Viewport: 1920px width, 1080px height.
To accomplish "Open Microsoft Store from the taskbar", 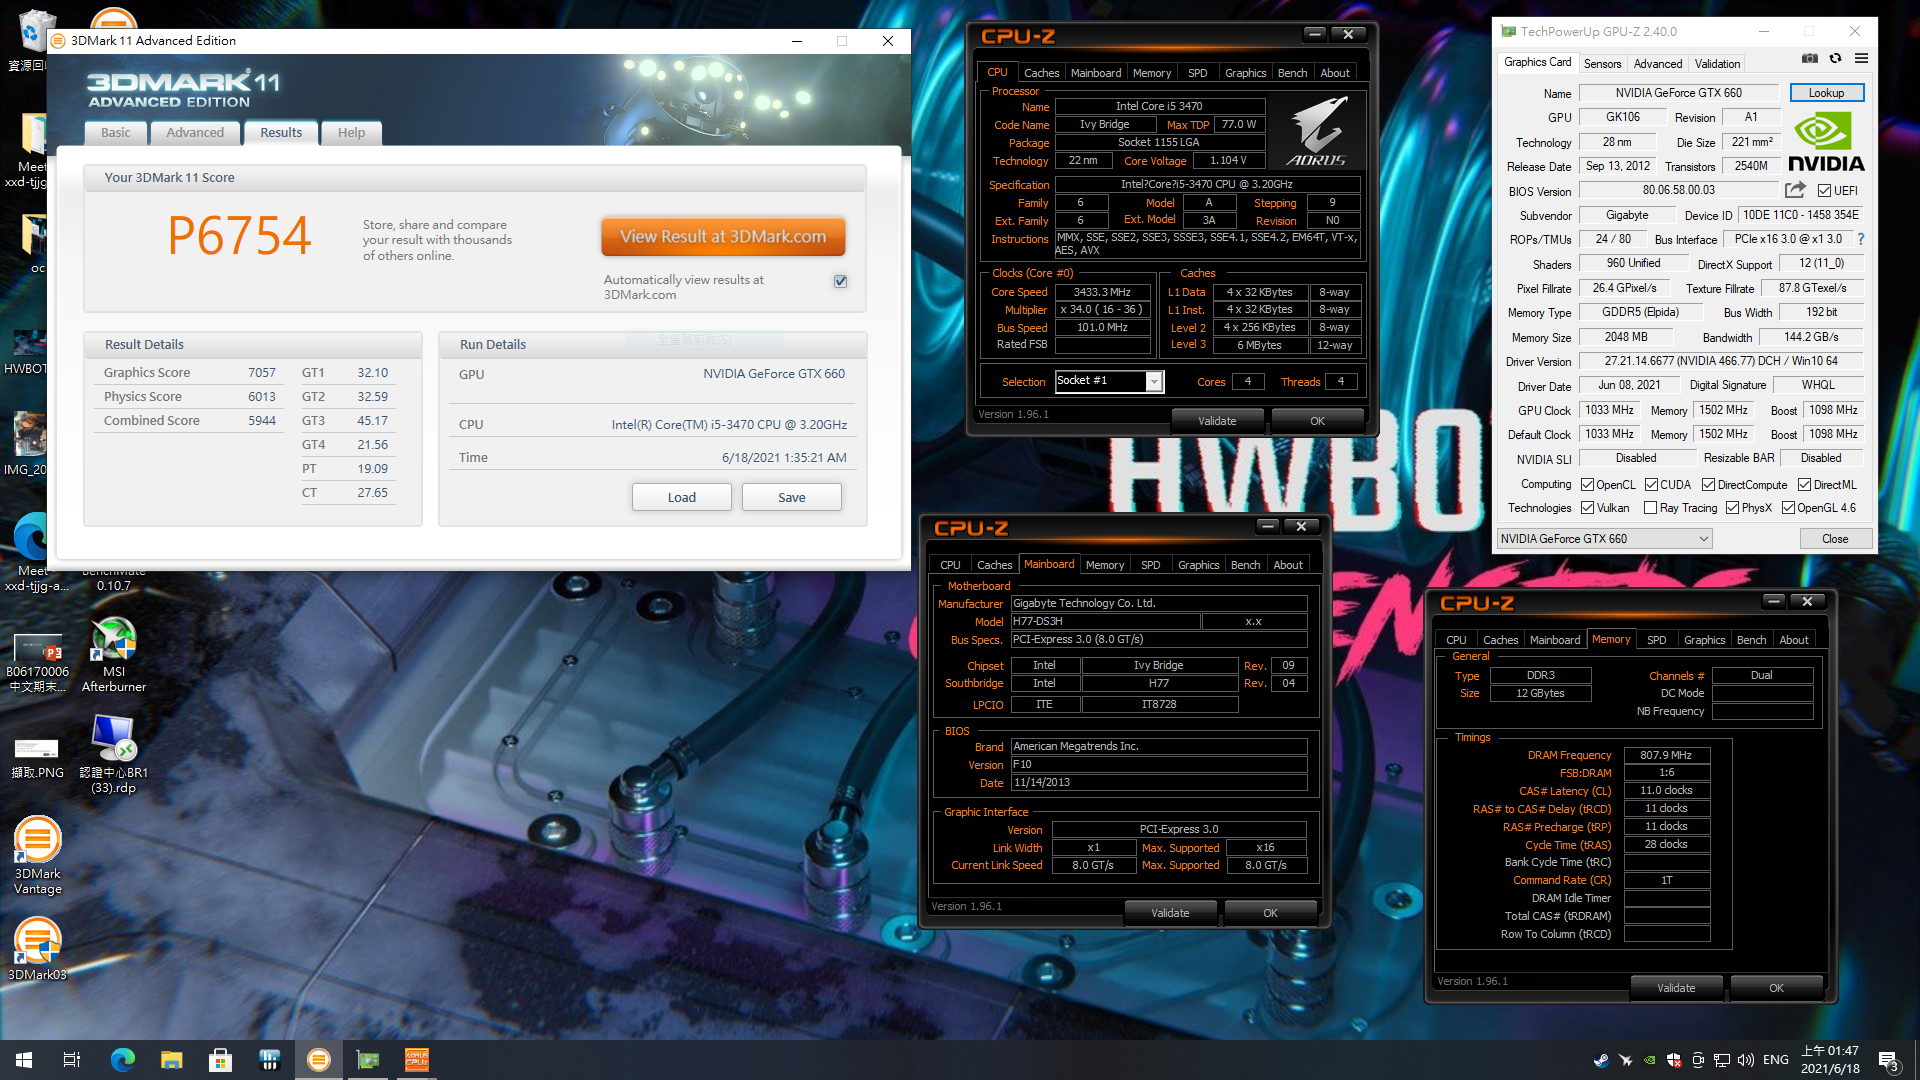I will click(220, 1060).
